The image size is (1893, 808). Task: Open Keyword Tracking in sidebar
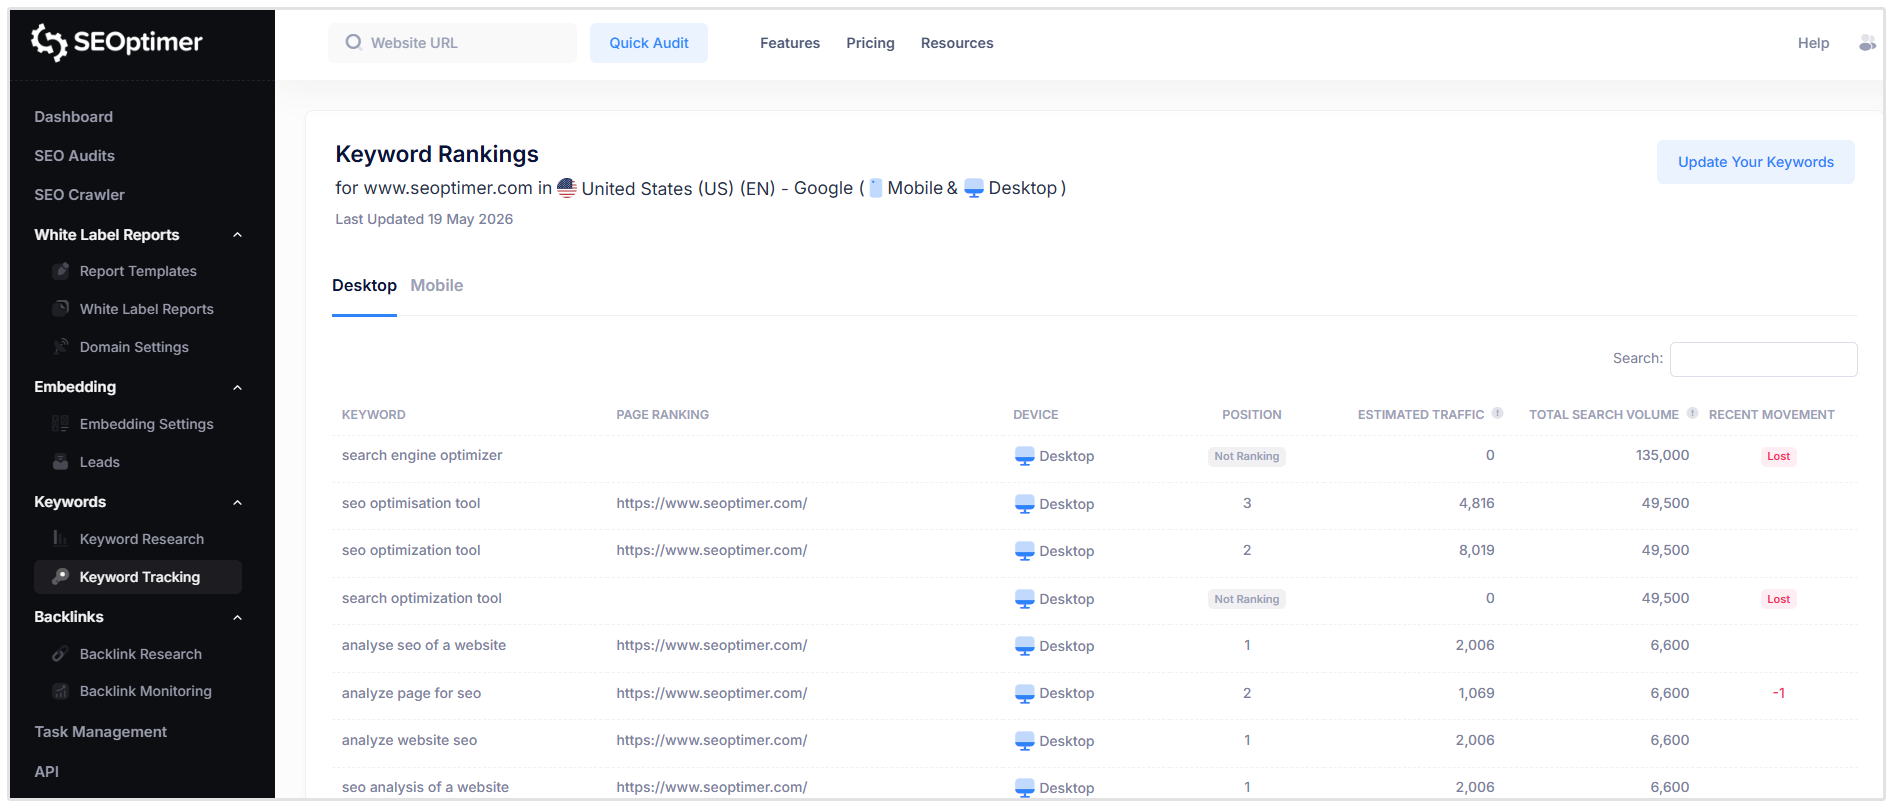click(x=138, y=577)
